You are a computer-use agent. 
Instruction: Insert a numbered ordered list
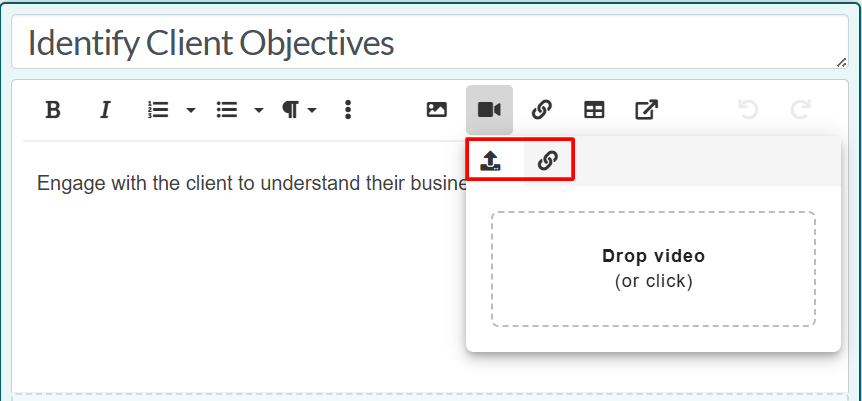pos(158,110)
